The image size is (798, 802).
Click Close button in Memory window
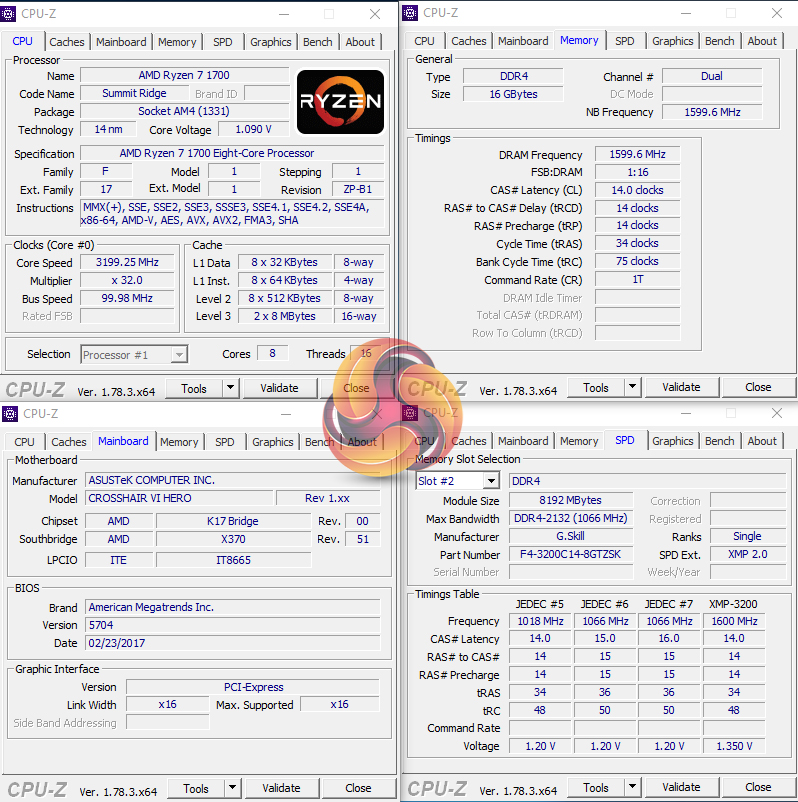point(758,387)
